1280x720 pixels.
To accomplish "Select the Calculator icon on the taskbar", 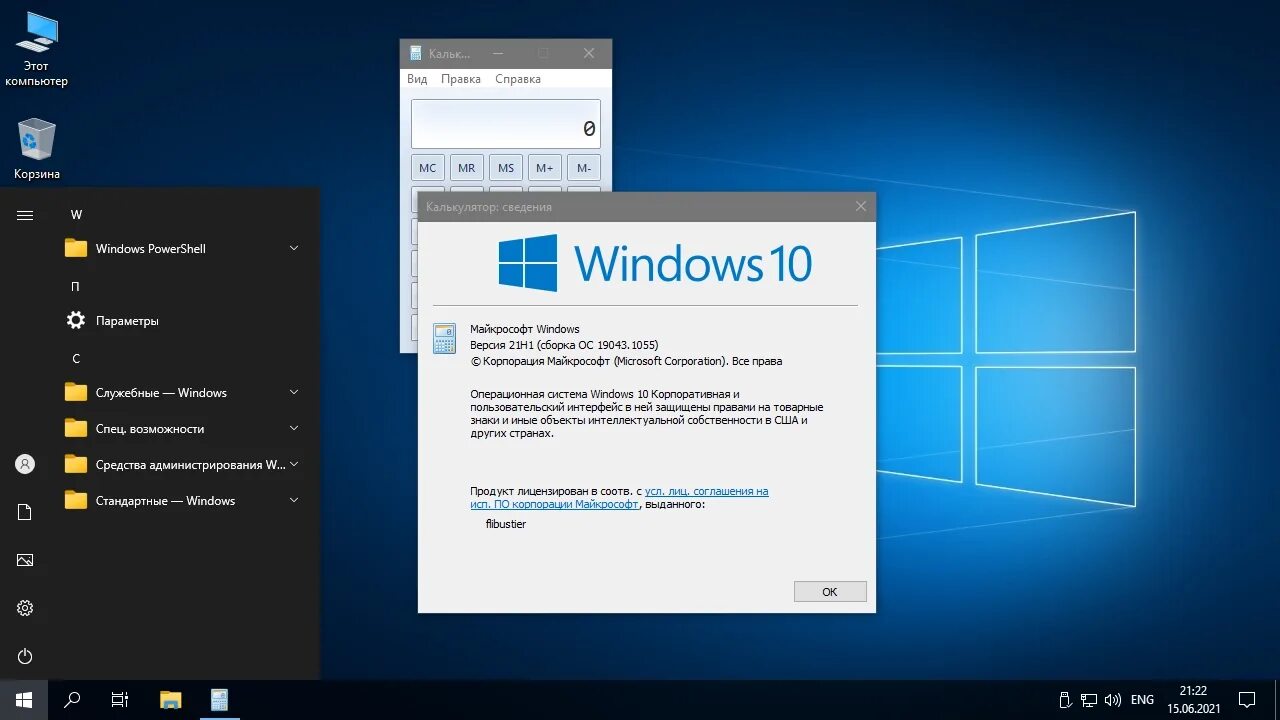I will pos(219,700).
